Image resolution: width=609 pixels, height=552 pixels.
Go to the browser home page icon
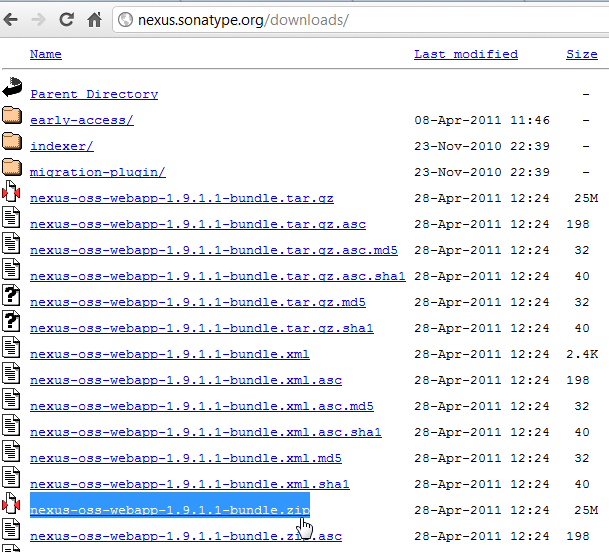[x=94, y=19]
